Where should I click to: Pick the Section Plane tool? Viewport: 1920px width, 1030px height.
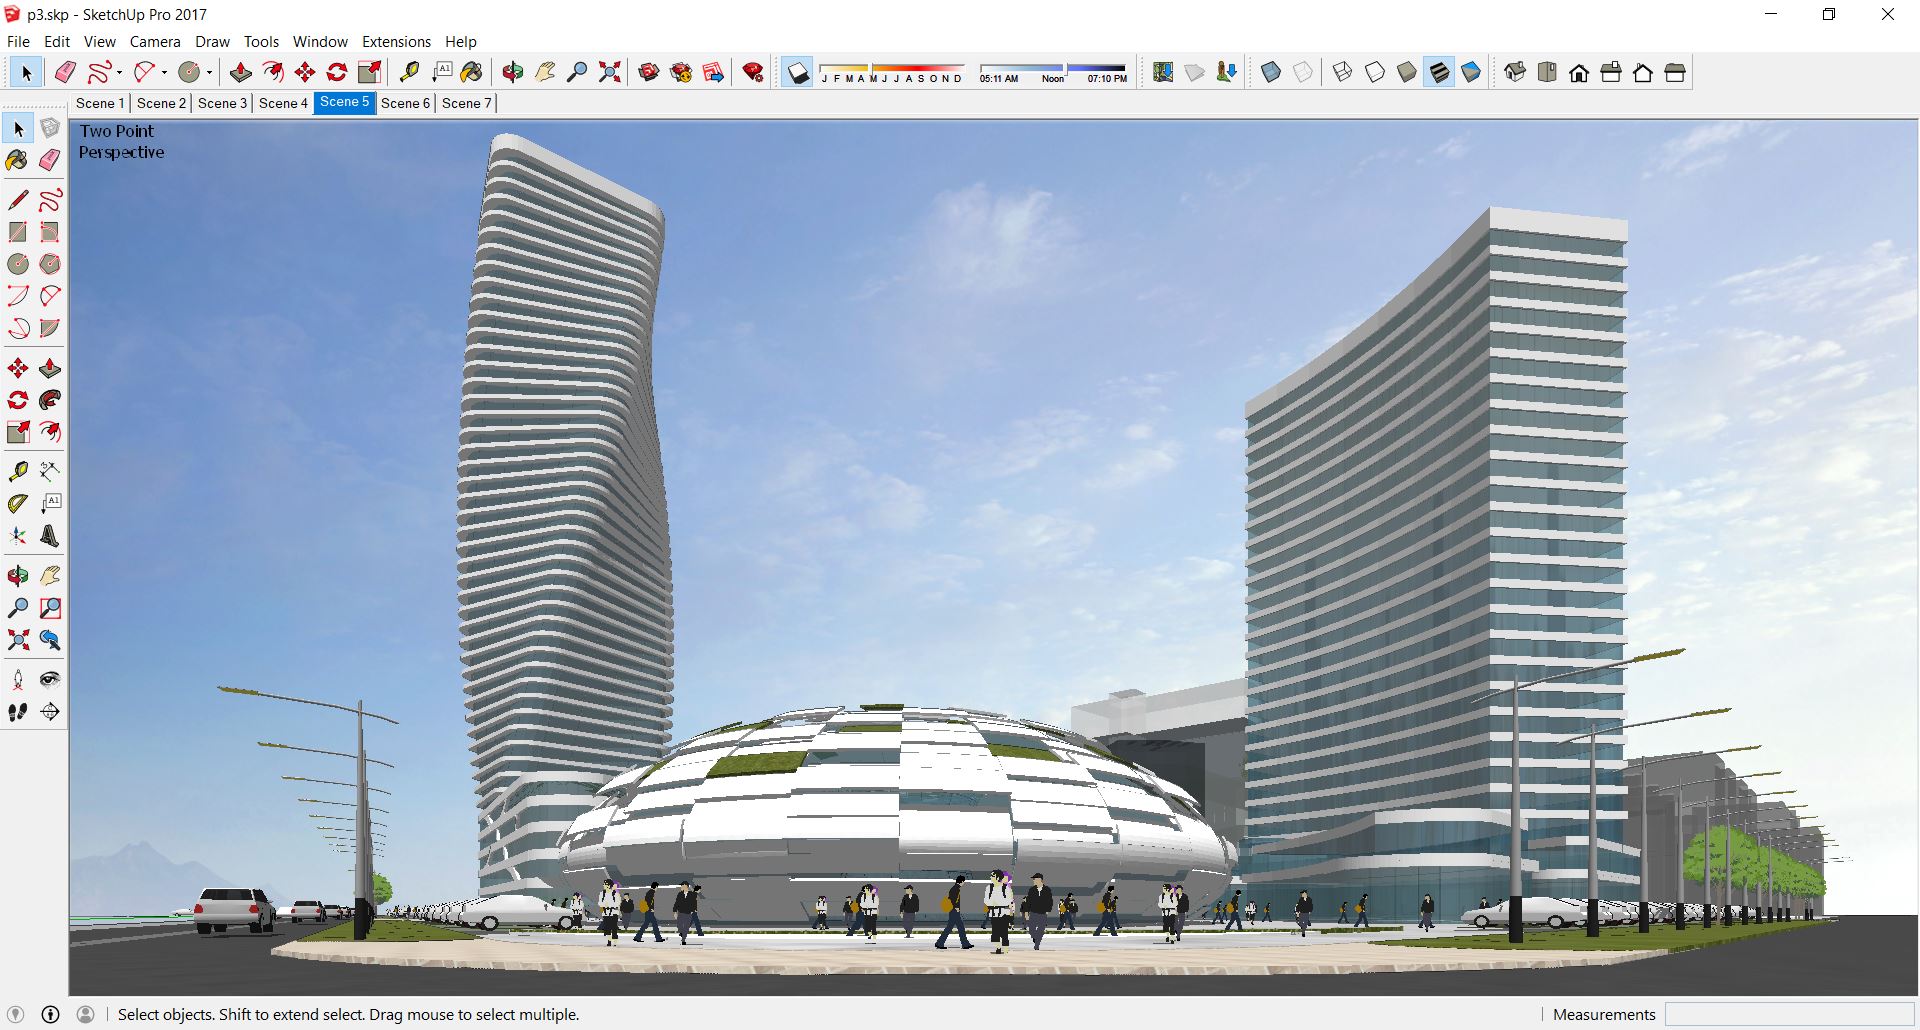pyautogui.click(x=50, y=712)
